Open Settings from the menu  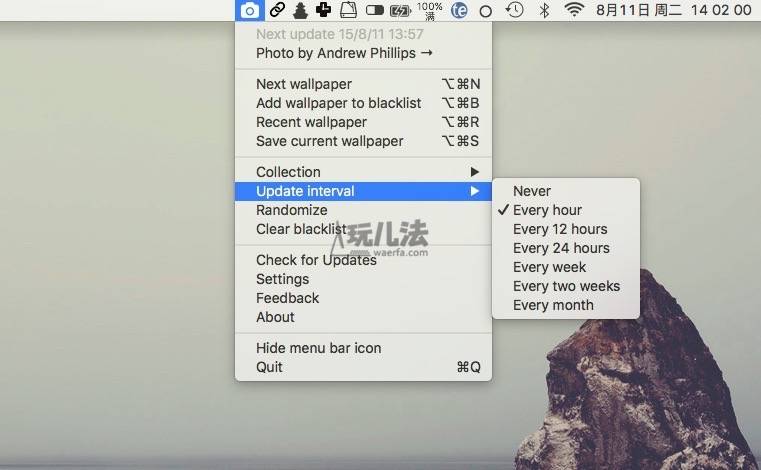point(364,279)
